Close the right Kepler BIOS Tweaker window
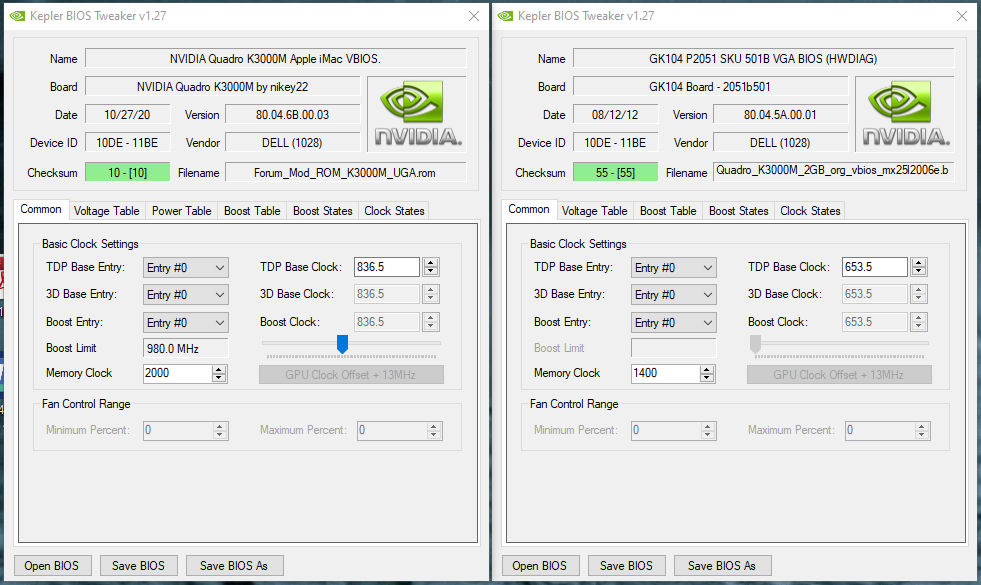 (962, 16)
